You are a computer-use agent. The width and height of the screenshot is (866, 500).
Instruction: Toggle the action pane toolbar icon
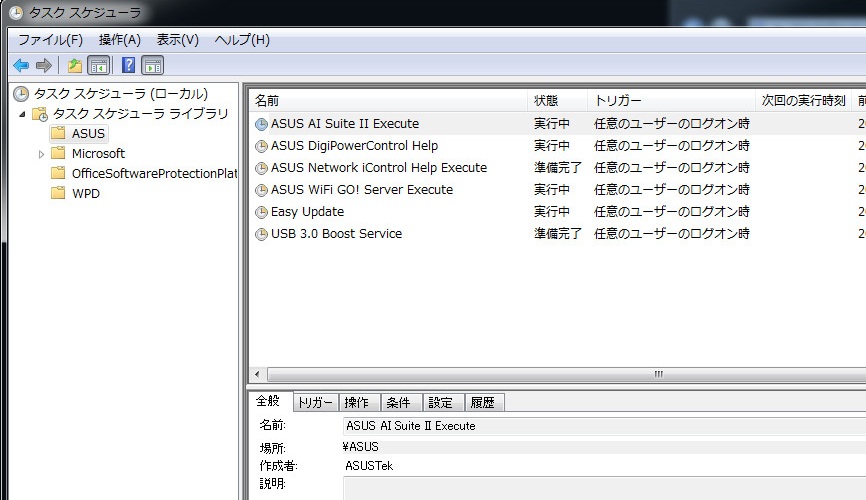152,66
